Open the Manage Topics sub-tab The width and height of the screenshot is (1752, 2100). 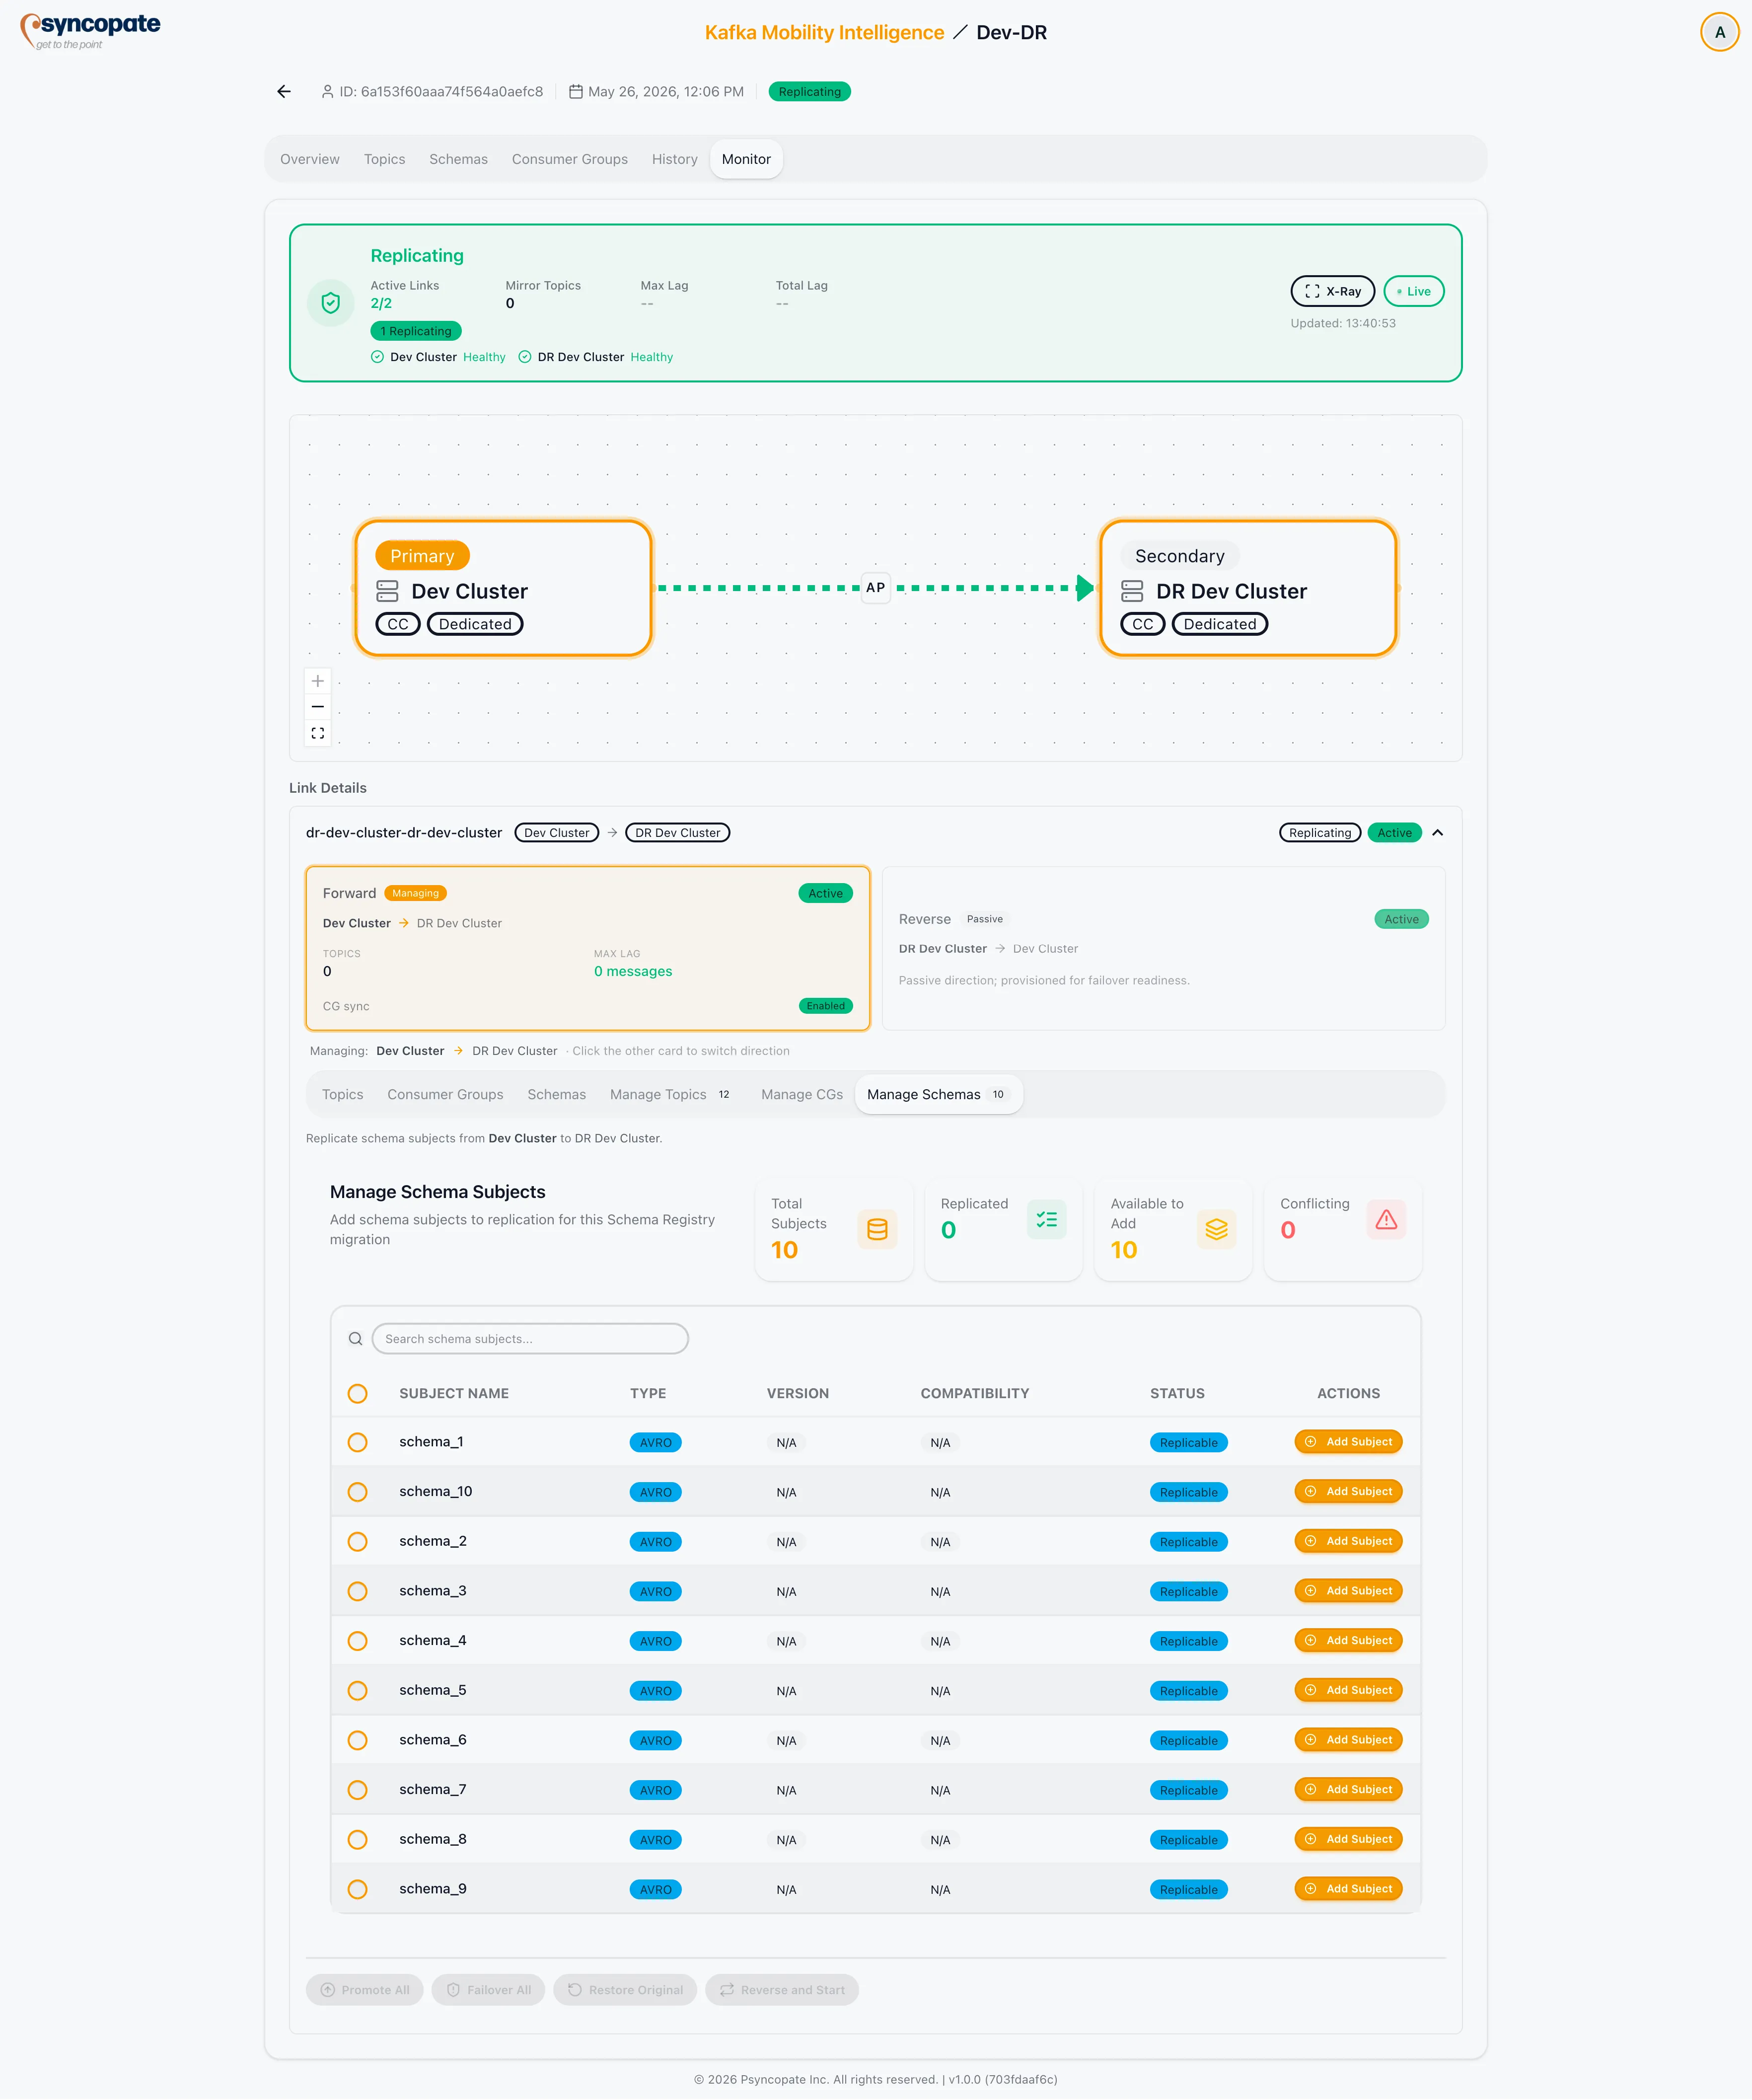670,1095
